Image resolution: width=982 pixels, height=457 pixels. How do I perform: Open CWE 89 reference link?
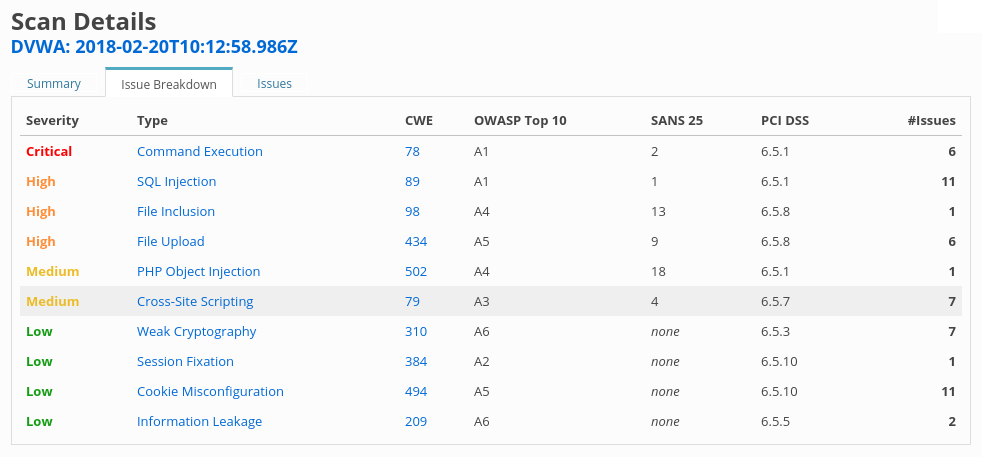(412, 182)
